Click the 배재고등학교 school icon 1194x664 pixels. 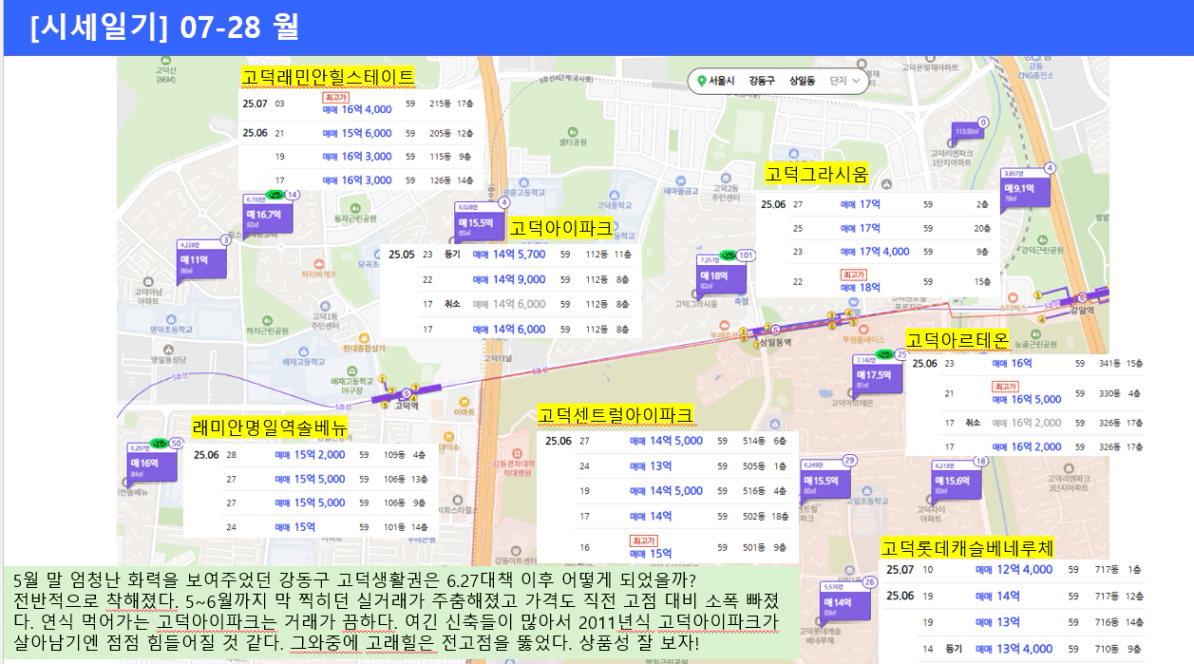pyautogui.click(x=304, y=352)
